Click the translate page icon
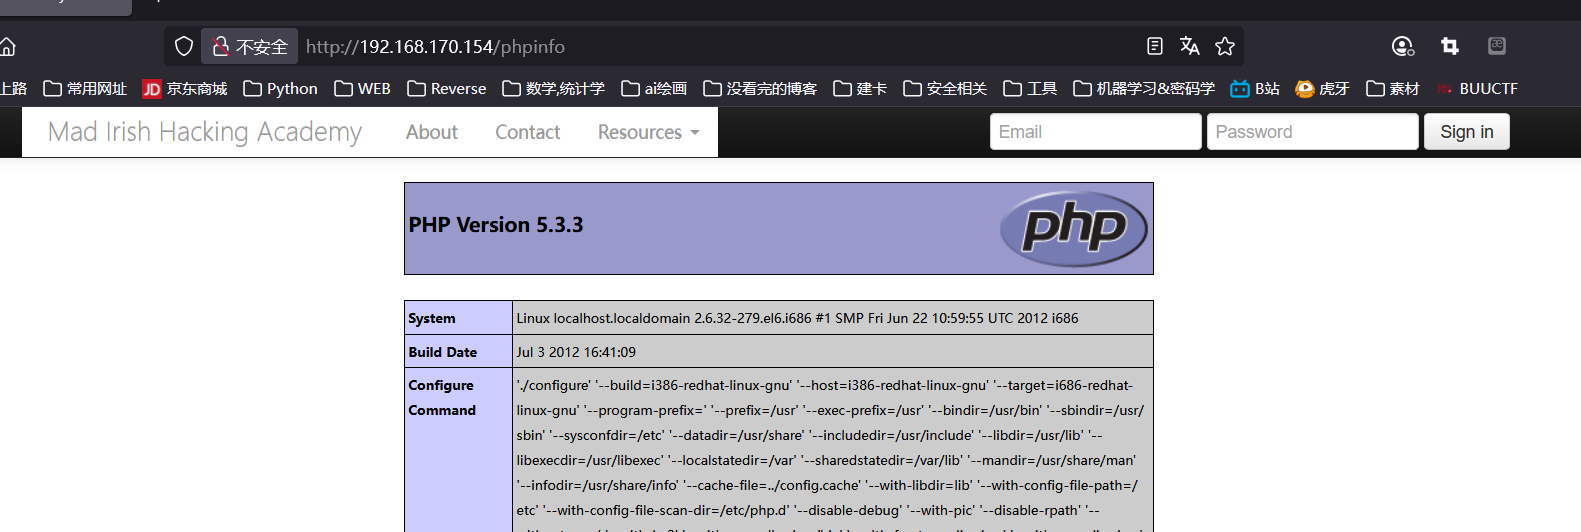This screenshot has height=532, width=1581. (1189, 46)
